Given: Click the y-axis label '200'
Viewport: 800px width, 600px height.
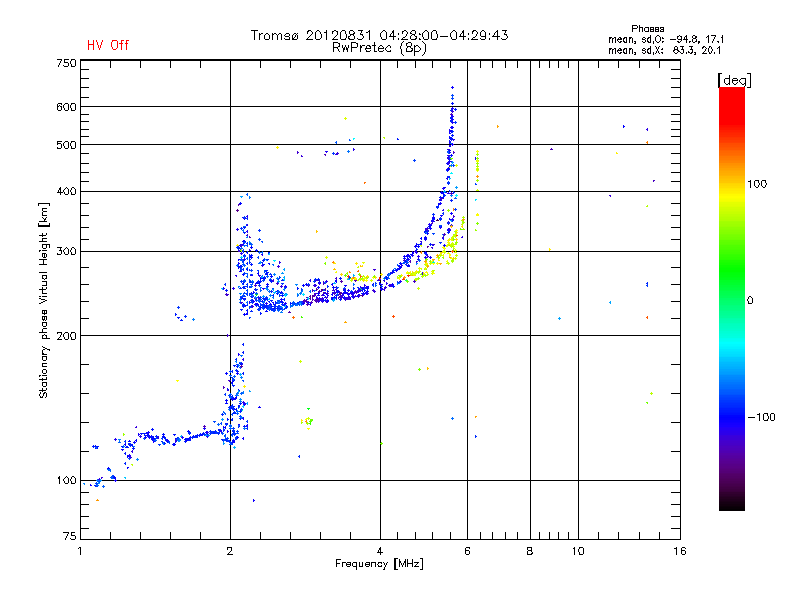Looking at the screenshot, I should (66, 336).
